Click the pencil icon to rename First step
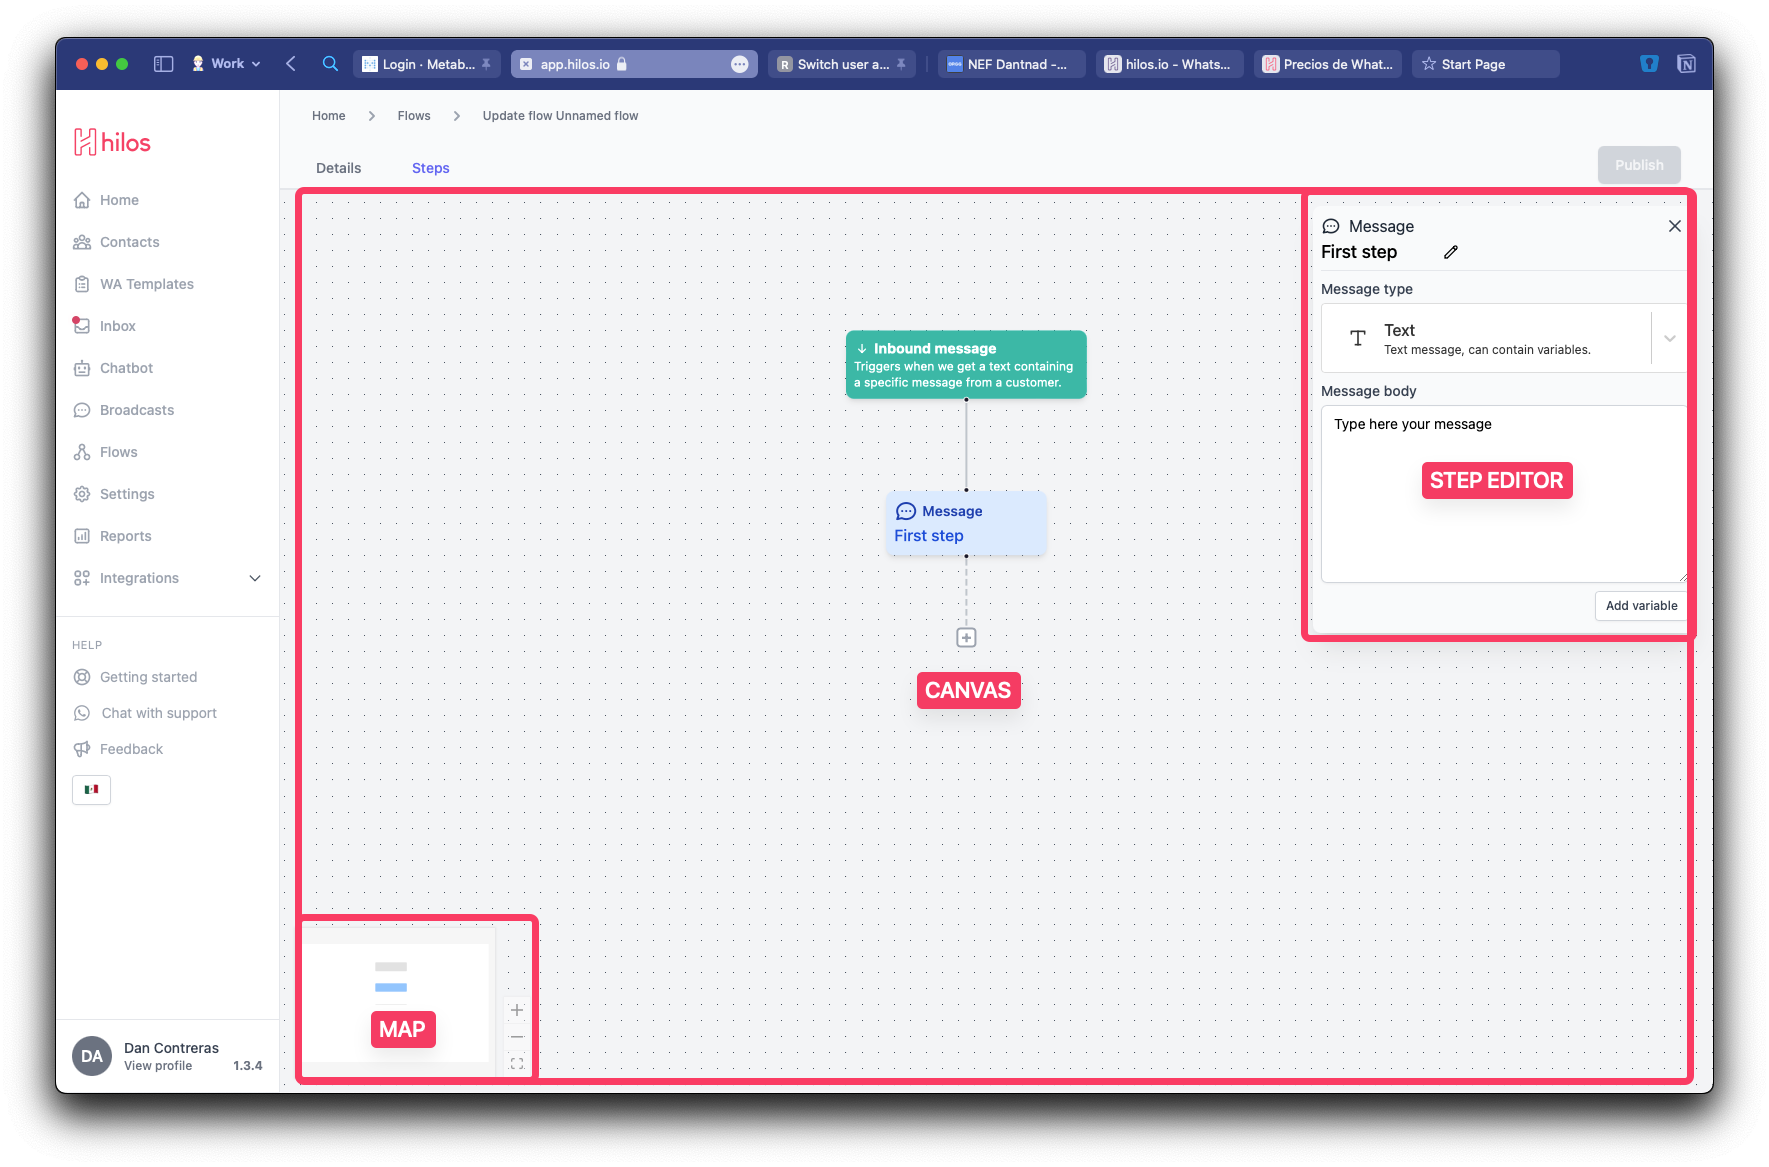Viewport: 1769px width, 1167px height. pos(1451,252)
